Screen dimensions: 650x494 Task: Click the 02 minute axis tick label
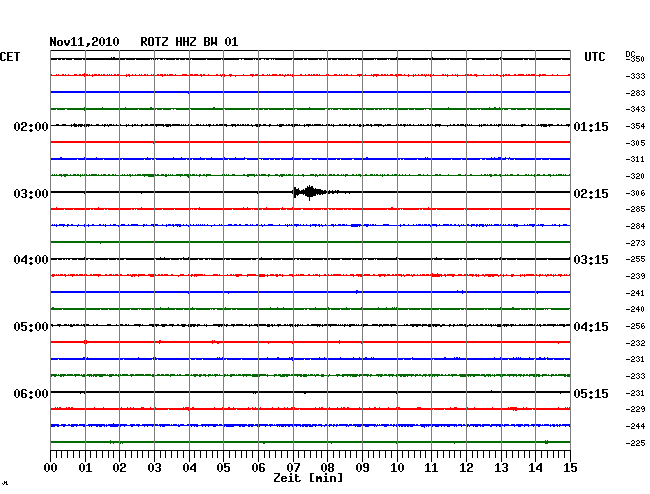coord(119,467)
